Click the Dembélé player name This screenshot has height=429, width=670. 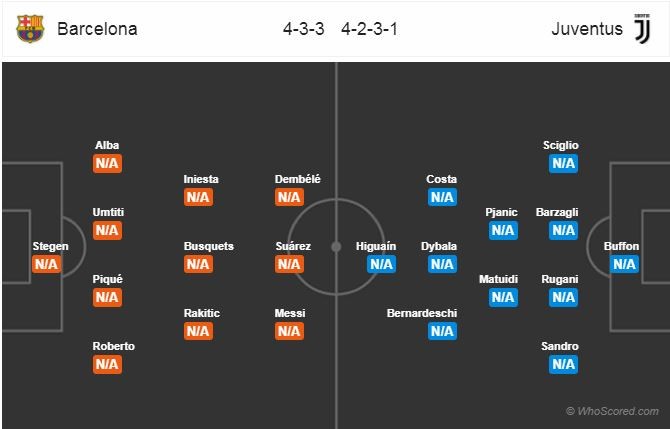297,179
